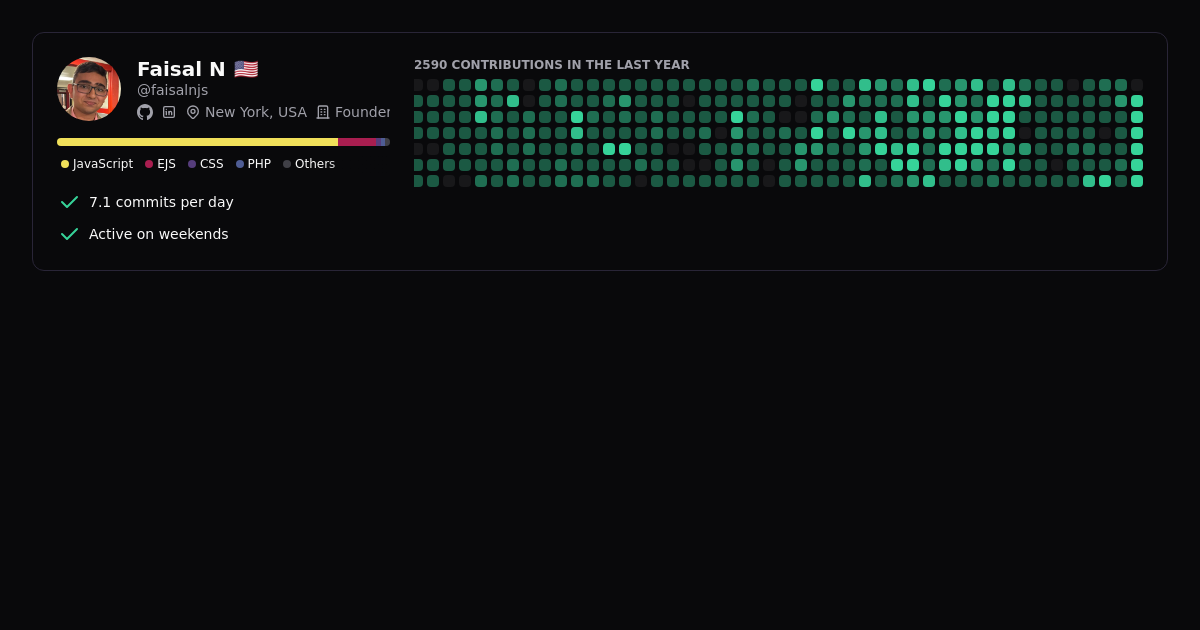Click the 2590 Contributions heading

pyautogui.click(x=551, y=65)
